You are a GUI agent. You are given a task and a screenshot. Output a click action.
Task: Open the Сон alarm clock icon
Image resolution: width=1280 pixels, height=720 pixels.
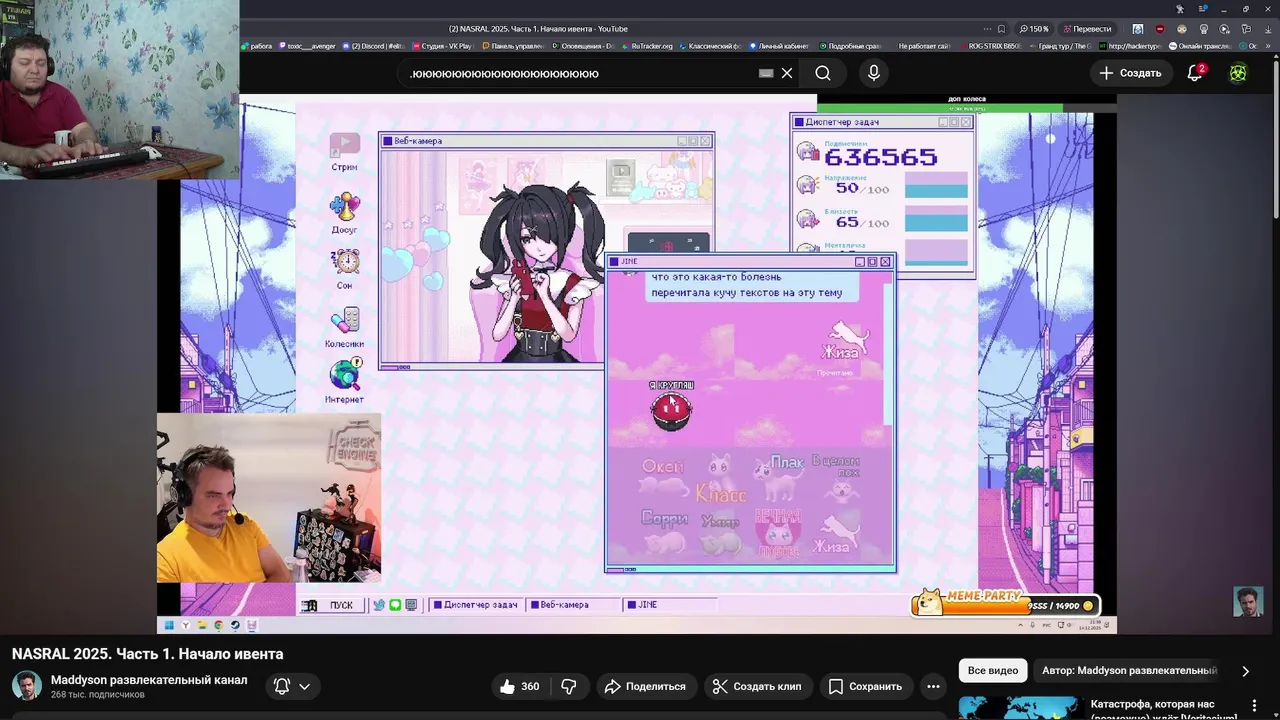pyautogui.click(x=345, y=268)
